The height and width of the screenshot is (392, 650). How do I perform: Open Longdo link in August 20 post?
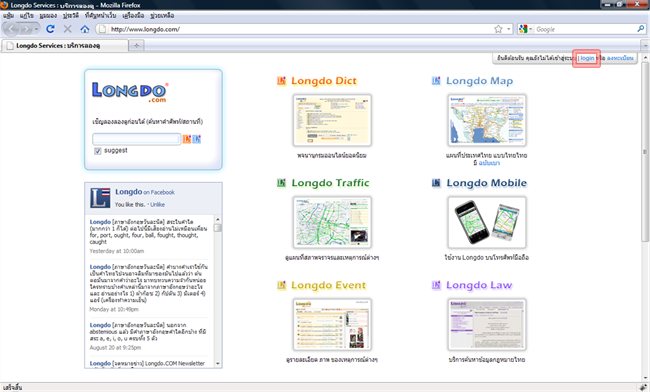pos(100,325)
